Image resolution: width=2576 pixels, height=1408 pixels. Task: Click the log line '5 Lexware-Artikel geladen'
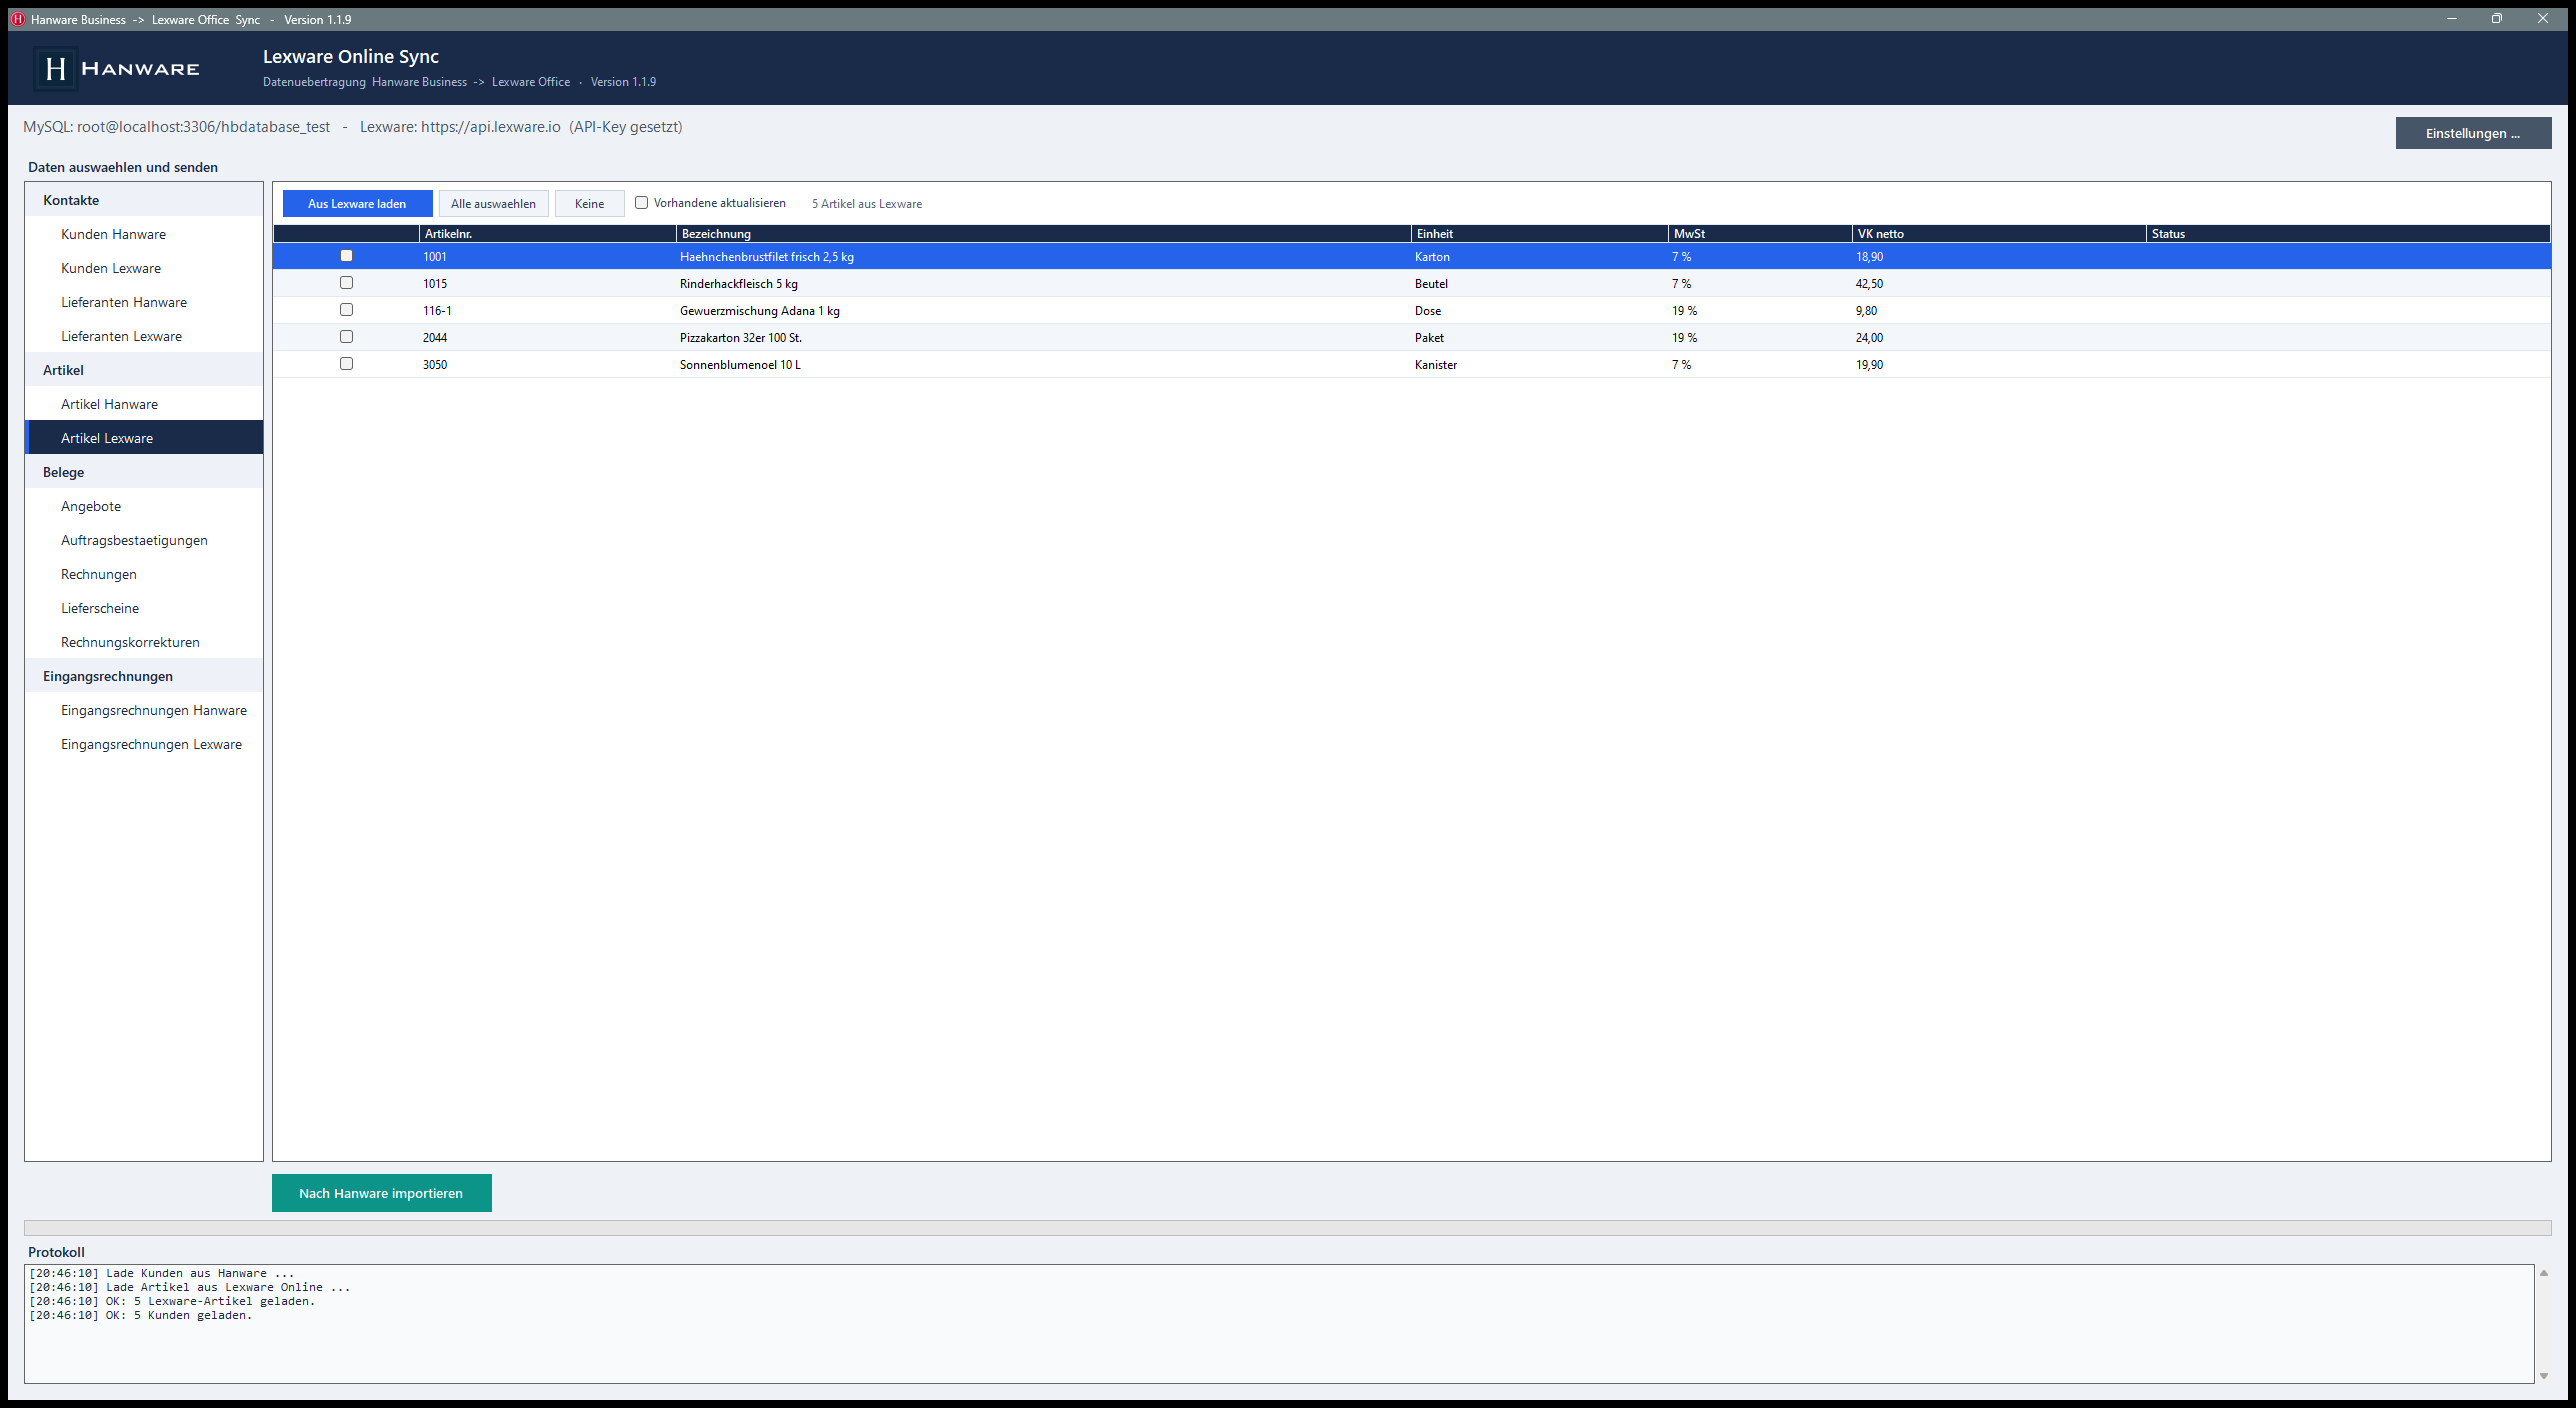pos(172,1301)
